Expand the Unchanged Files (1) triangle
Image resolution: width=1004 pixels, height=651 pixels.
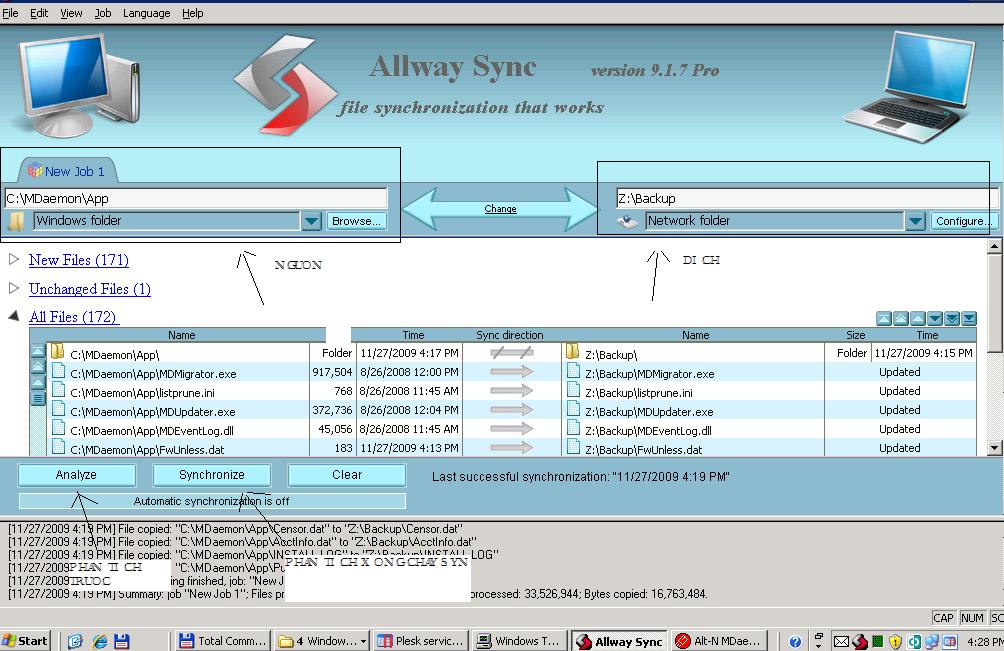(13, 288)
